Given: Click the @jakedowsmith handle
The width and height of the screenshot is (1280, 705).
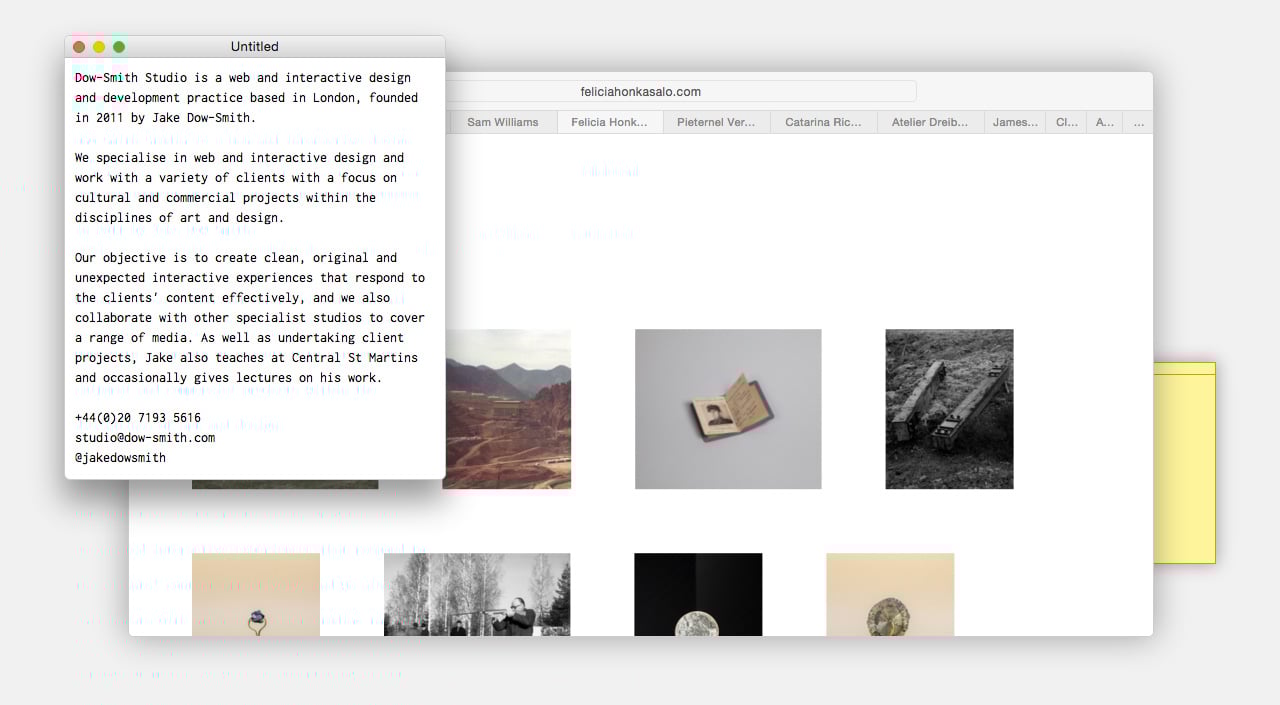Looking at the screenshot, I should click(x=120, y=457).
